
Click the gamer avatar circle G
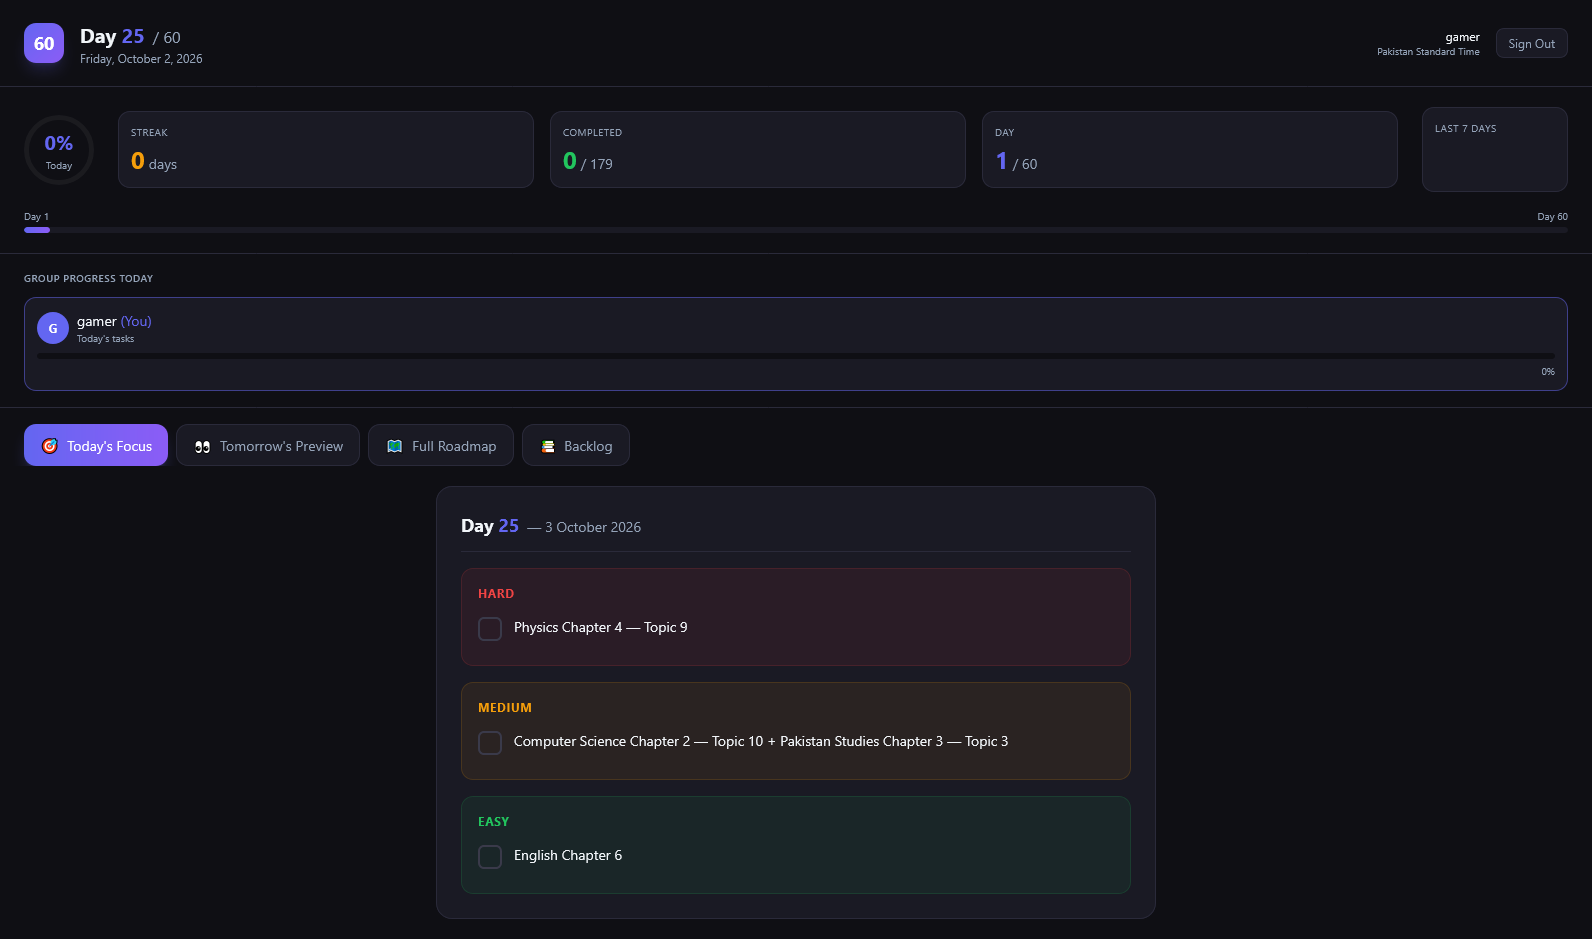pyautogui.click(x=53, y=328)
